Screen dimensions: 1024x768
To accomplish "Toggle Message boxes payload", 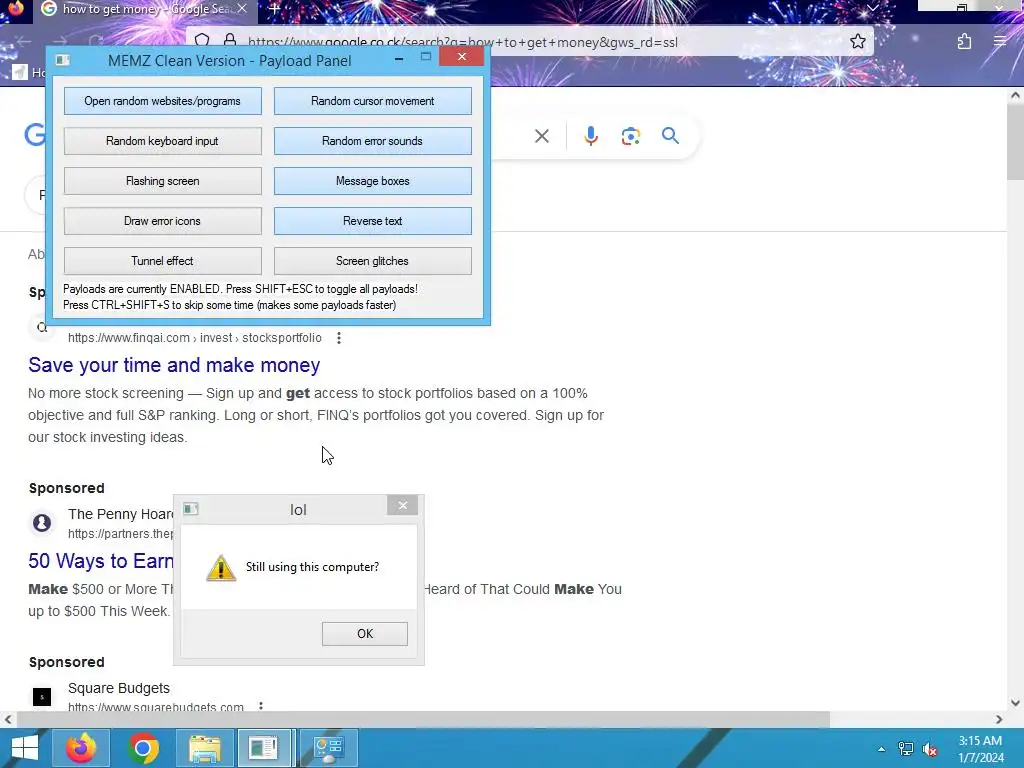I will click(372, 181).
